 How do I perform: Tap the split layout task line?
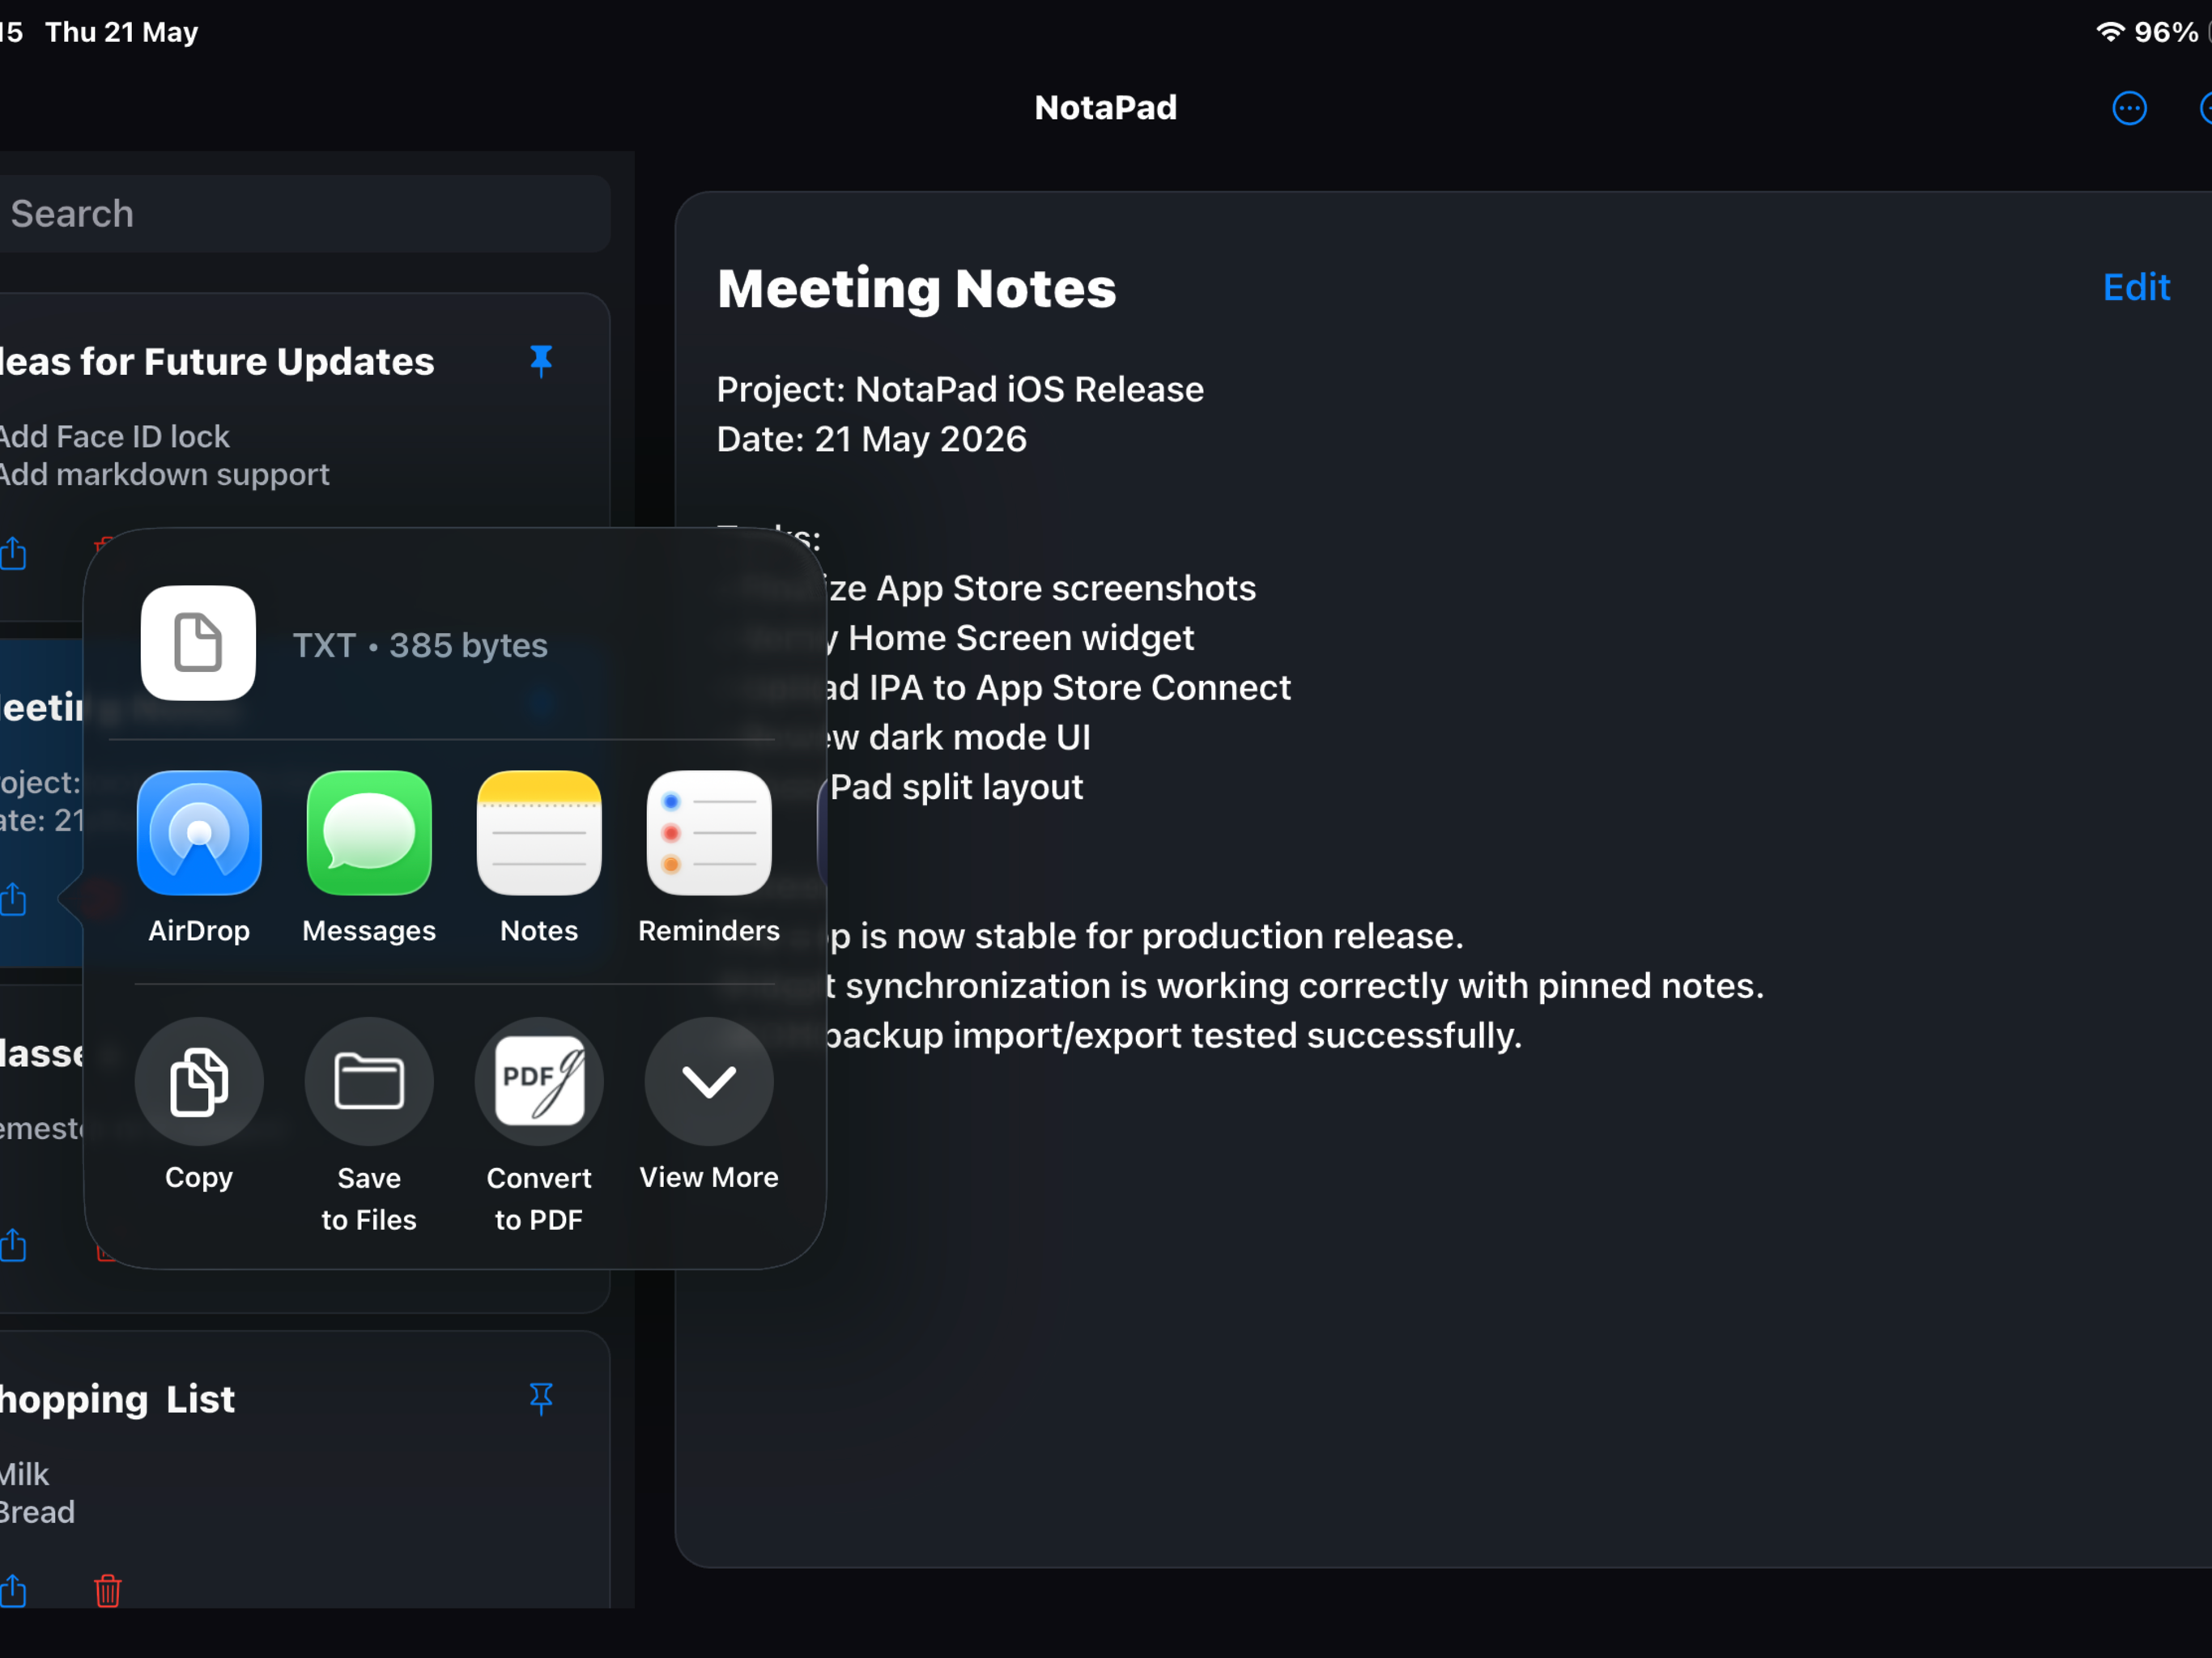(956, 787)
